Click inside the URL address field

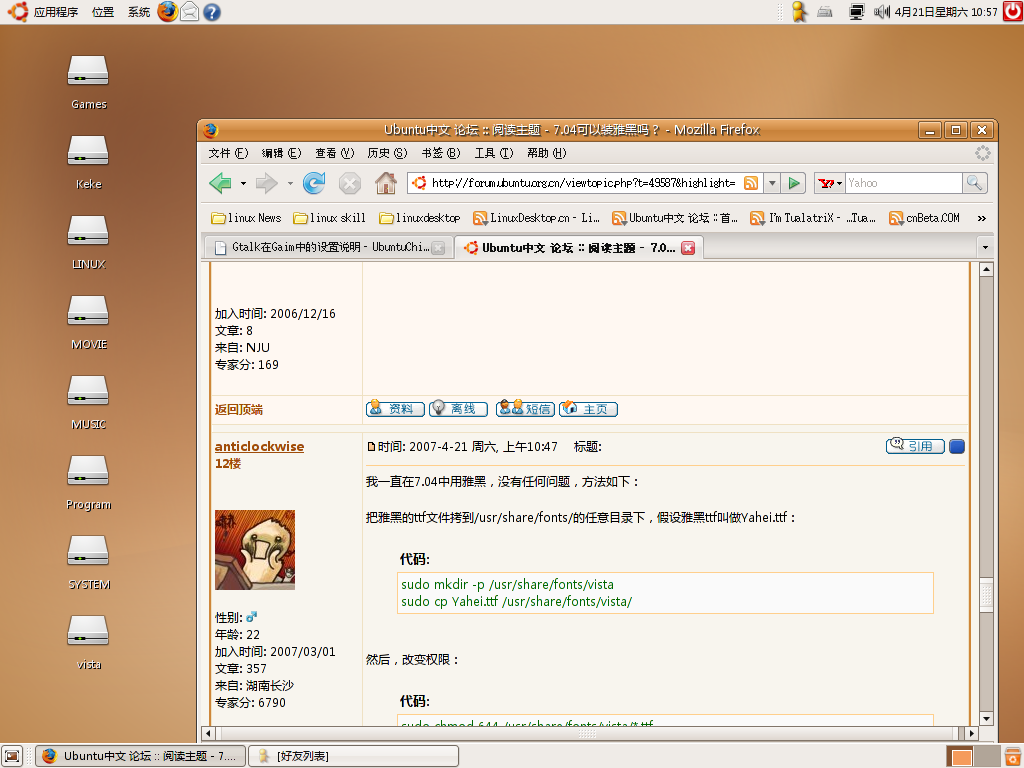coord(583,184)
